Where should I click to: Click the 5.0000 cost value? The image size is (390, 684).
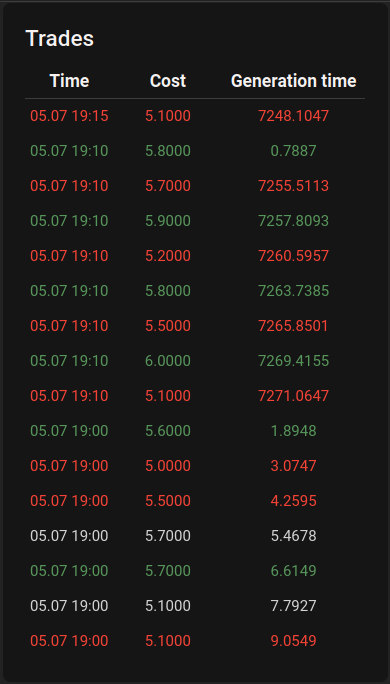168,466
